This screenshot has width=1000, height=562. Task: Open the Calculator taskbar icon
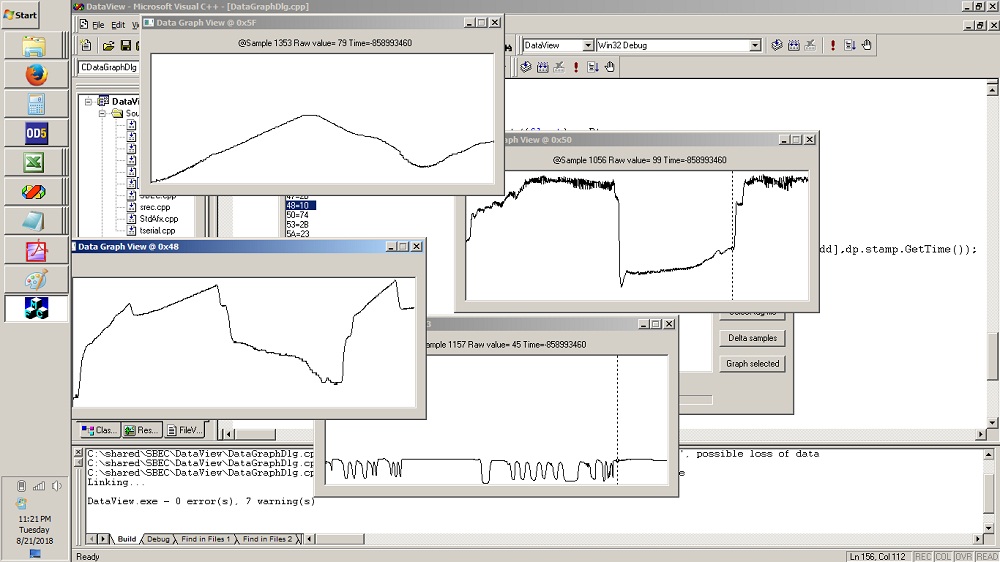click(35, 104)
